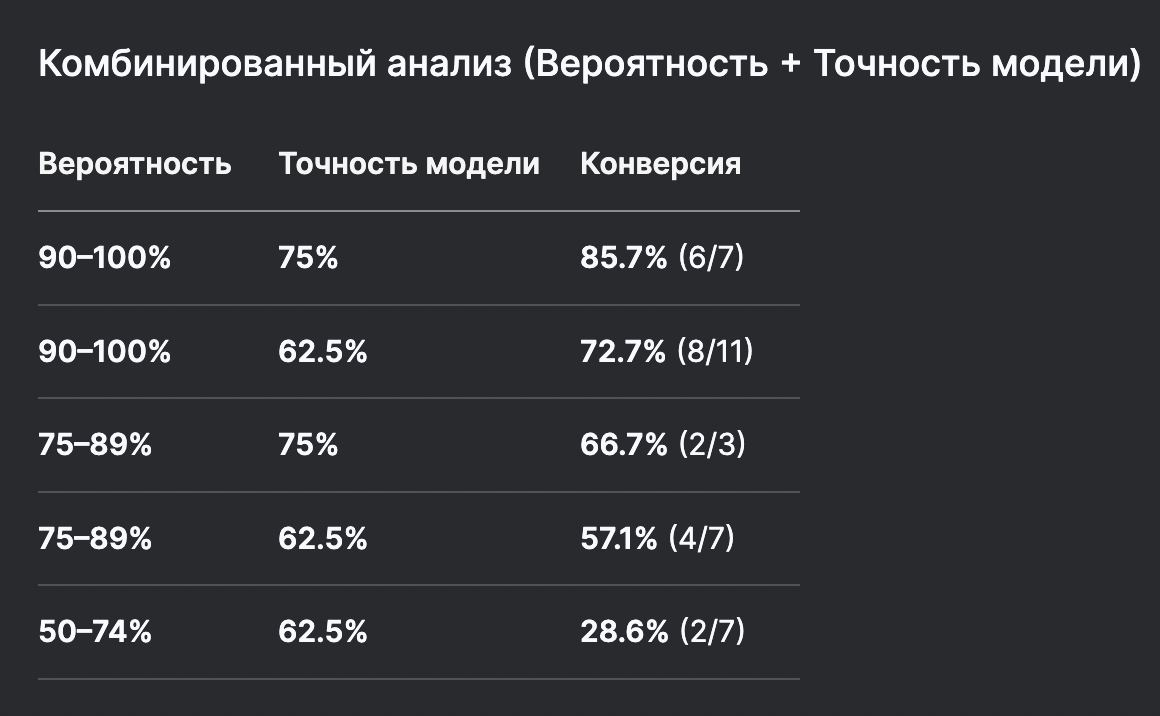
Task: Click 90–100% in the second row
Action: point(104,351)
